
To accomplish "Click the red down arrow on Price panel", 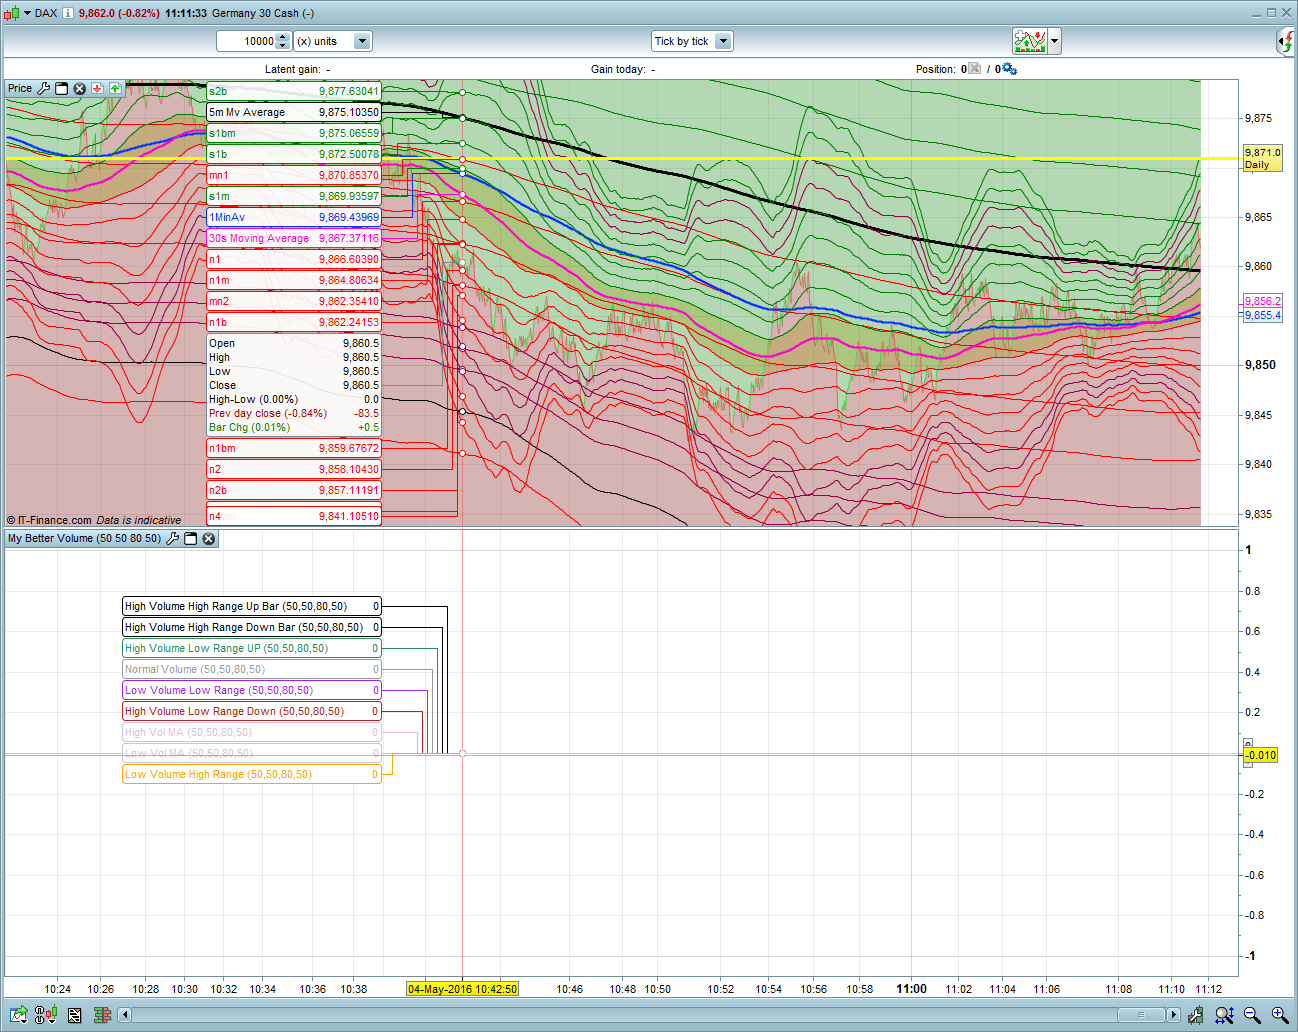I will 98,89.
